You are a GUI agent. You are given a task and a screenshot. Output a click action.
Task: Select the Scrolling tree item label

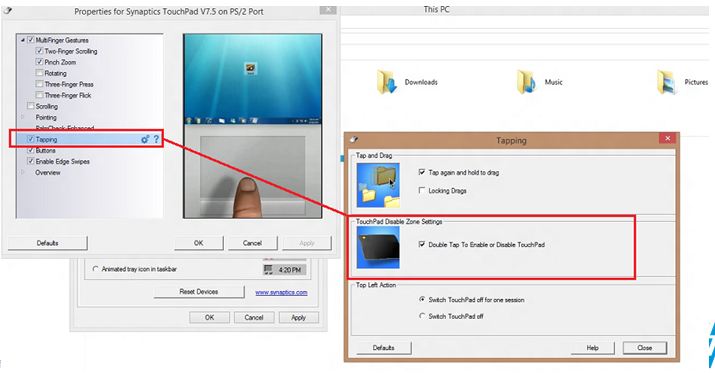(x=47, y=106)
